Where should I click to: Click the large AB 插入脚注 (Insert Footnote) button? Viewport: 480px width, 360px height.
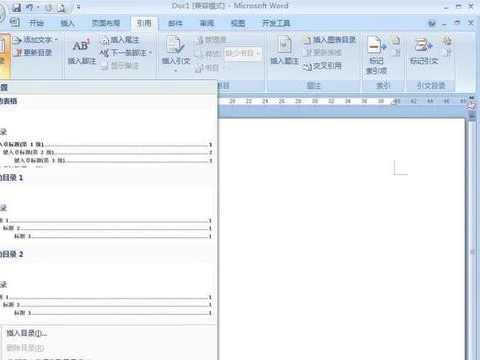pyautogui.click(x=82, y=51)
